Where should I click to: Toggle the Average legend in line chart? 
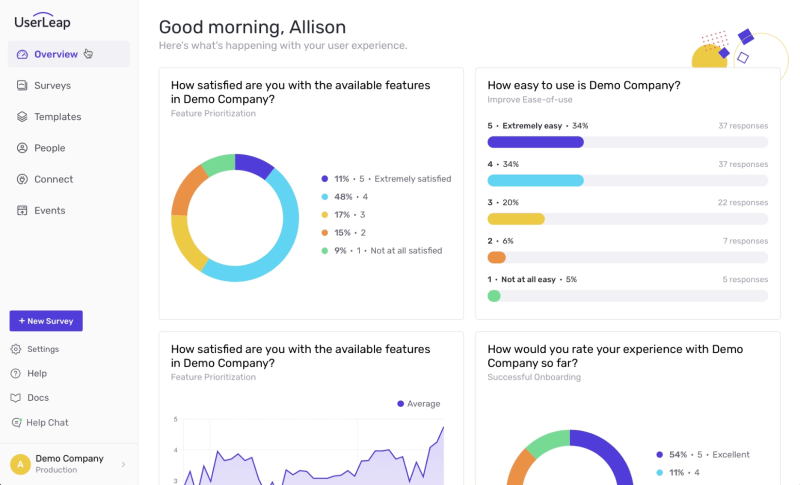(x=418, y=403)
